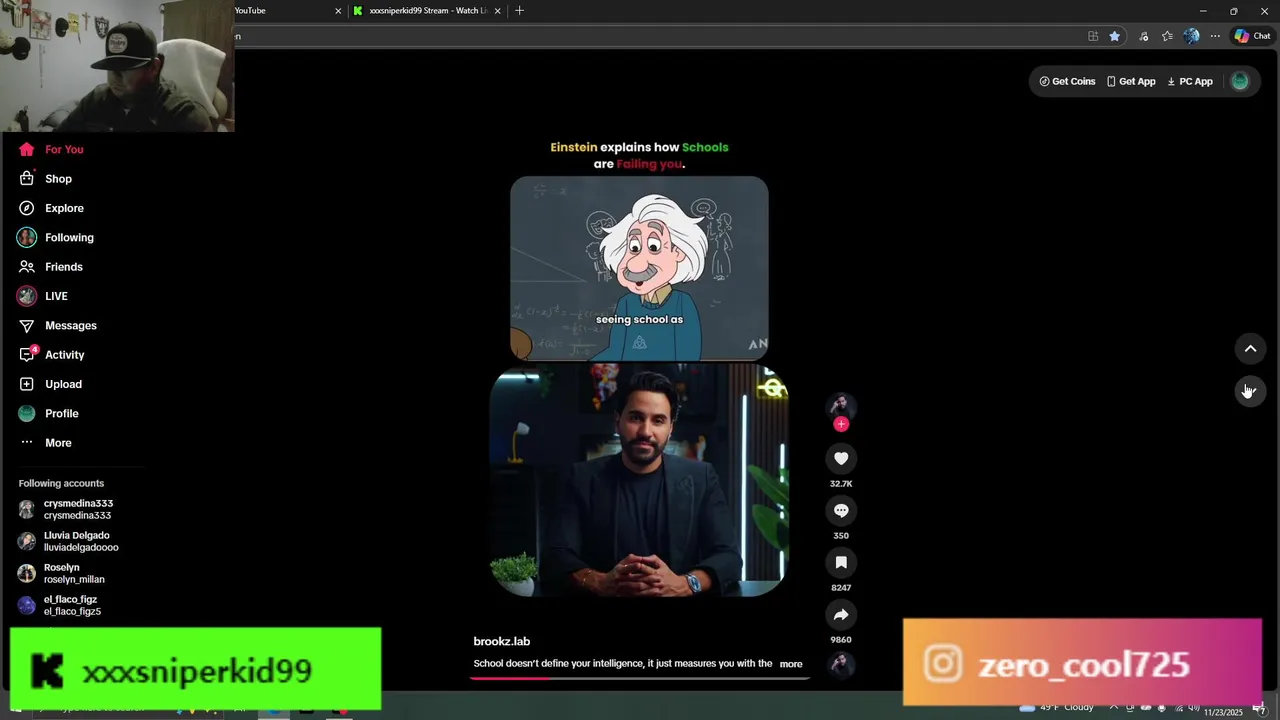Screen dimensions: 1280x720
Task: Open the Edge favorites list icon
Action: point(1167,36)
